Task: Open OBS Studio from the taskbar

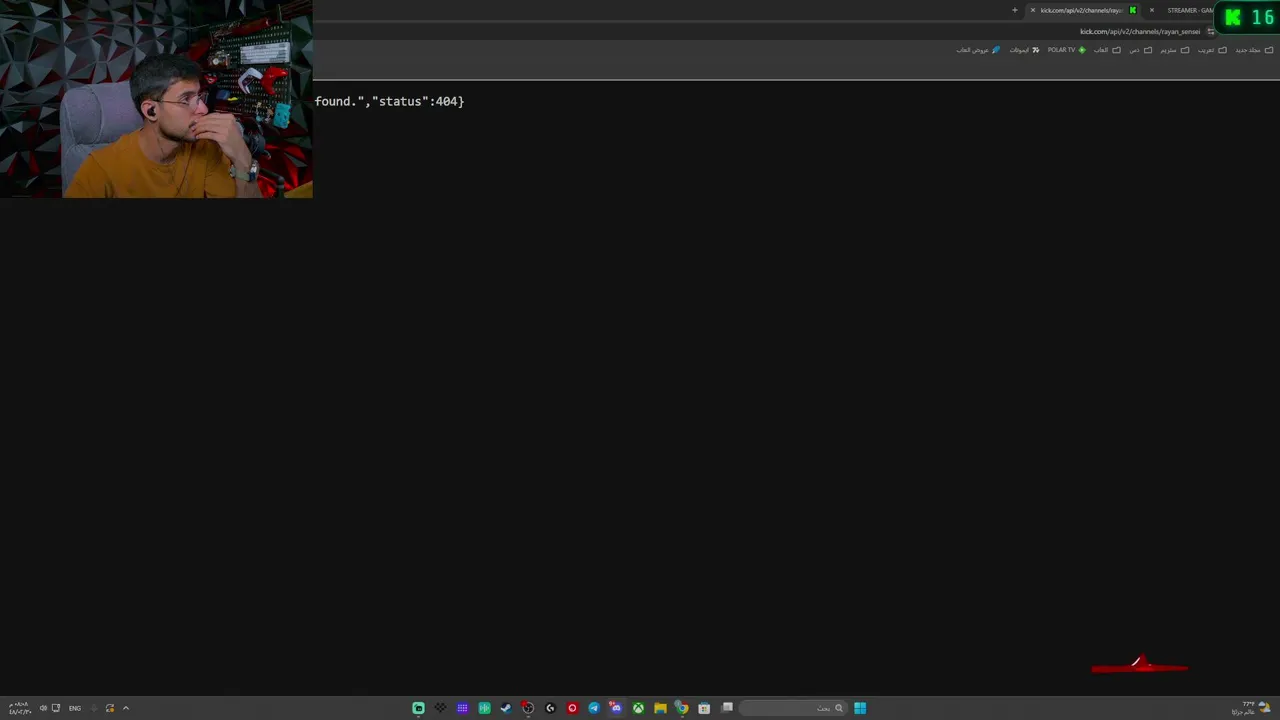Action: (x=528, y=708)
